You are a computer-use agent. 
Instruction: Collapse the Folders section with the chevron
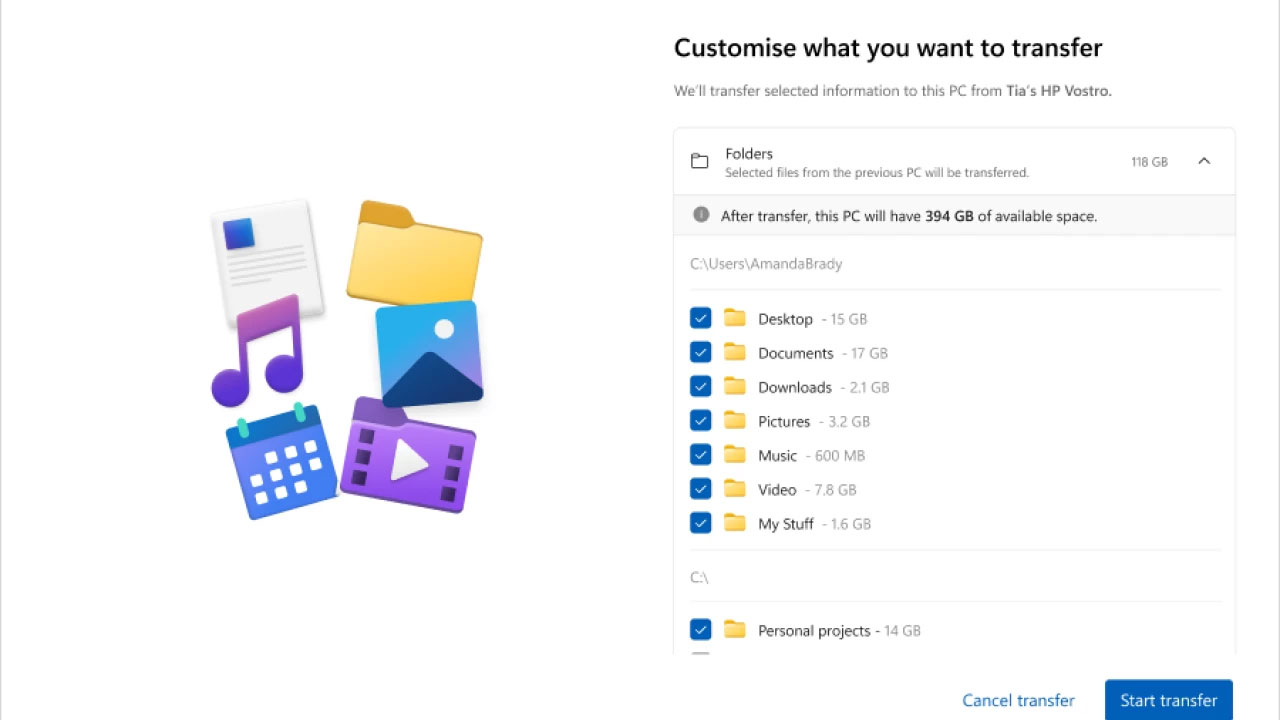pyautogui.click(x=1204, y=160)
